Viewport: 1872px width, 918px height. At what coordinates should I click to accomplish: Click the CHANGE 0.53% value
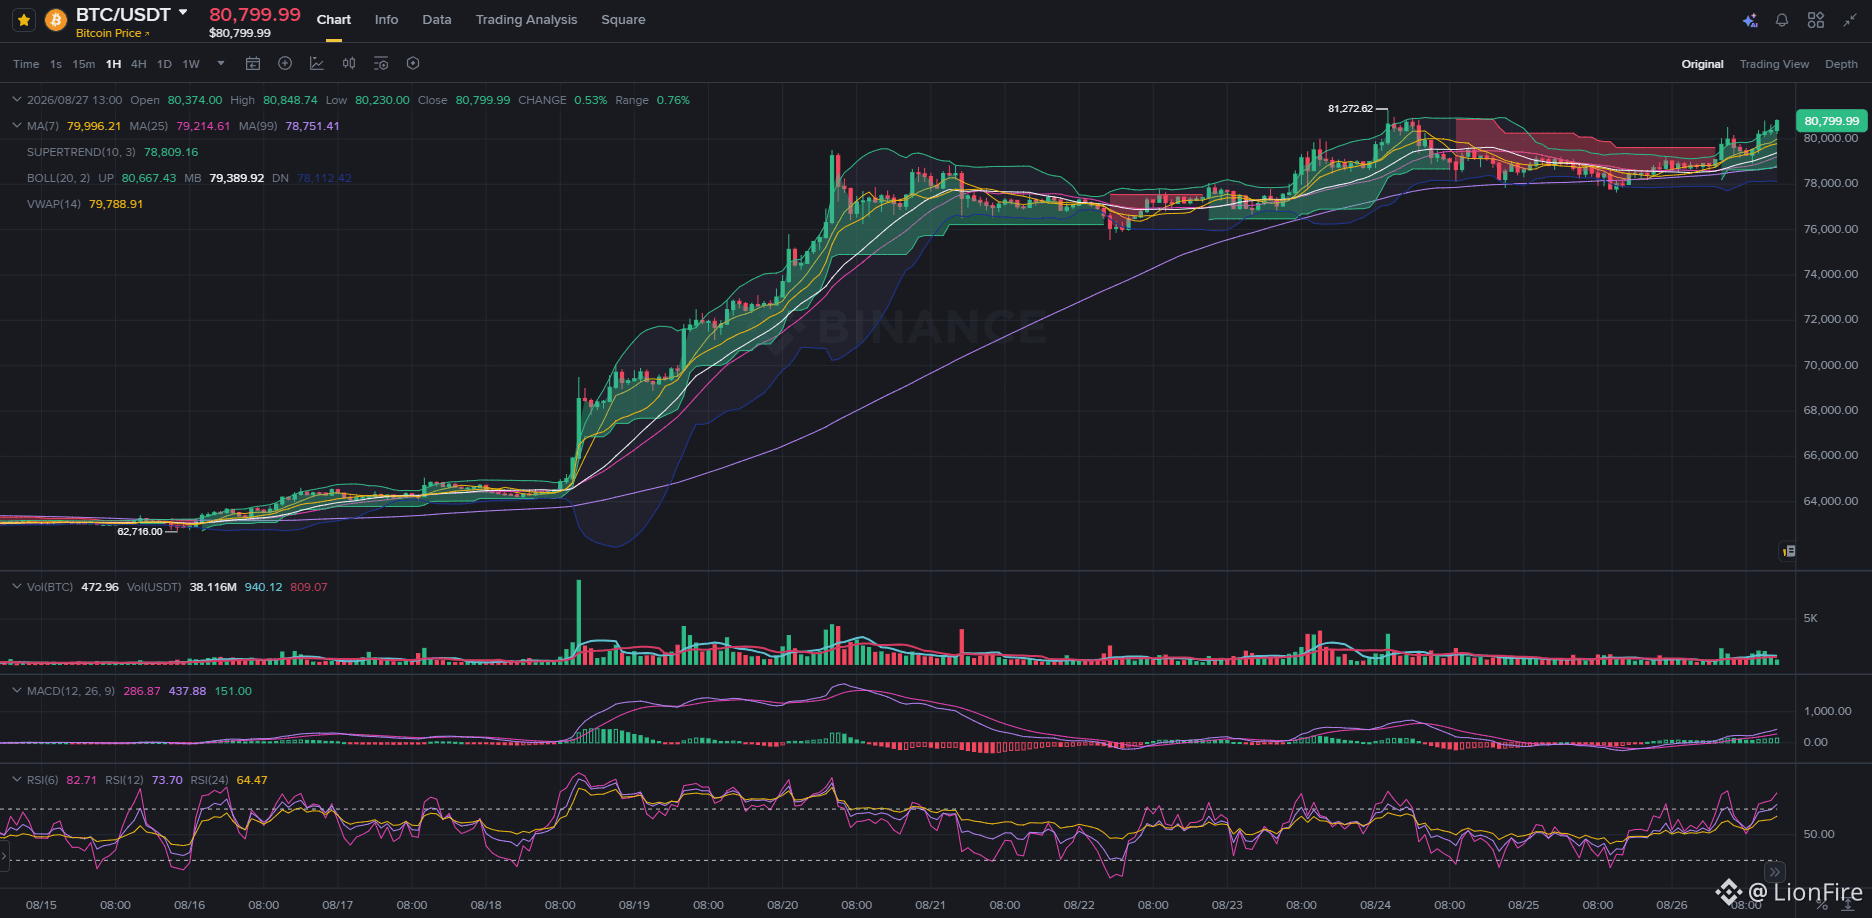pos(590,100)
